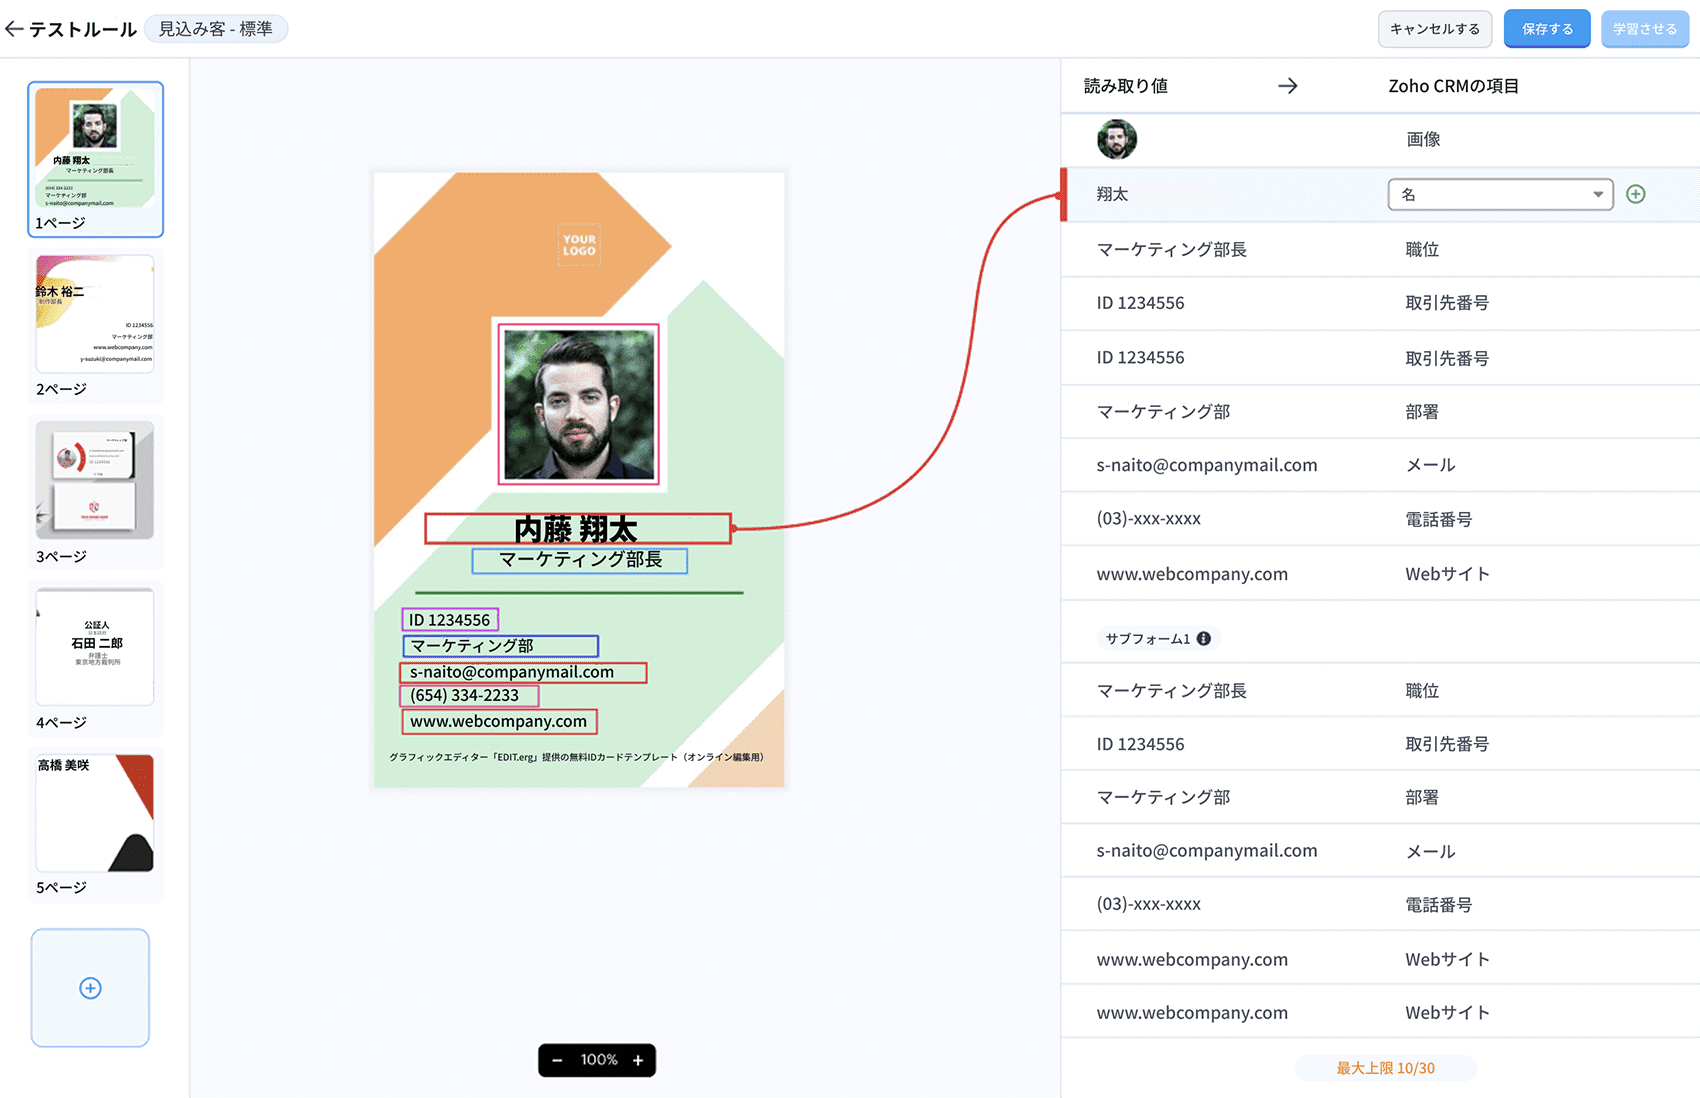Click the テストルール page title
The width and height of the screenshot is (1700, 1098).
pos(82,29)
